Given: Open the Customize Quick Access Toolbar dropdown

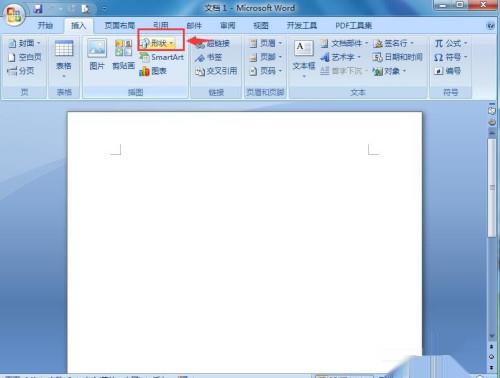Looking at the screenshot, I should point(104,9).
